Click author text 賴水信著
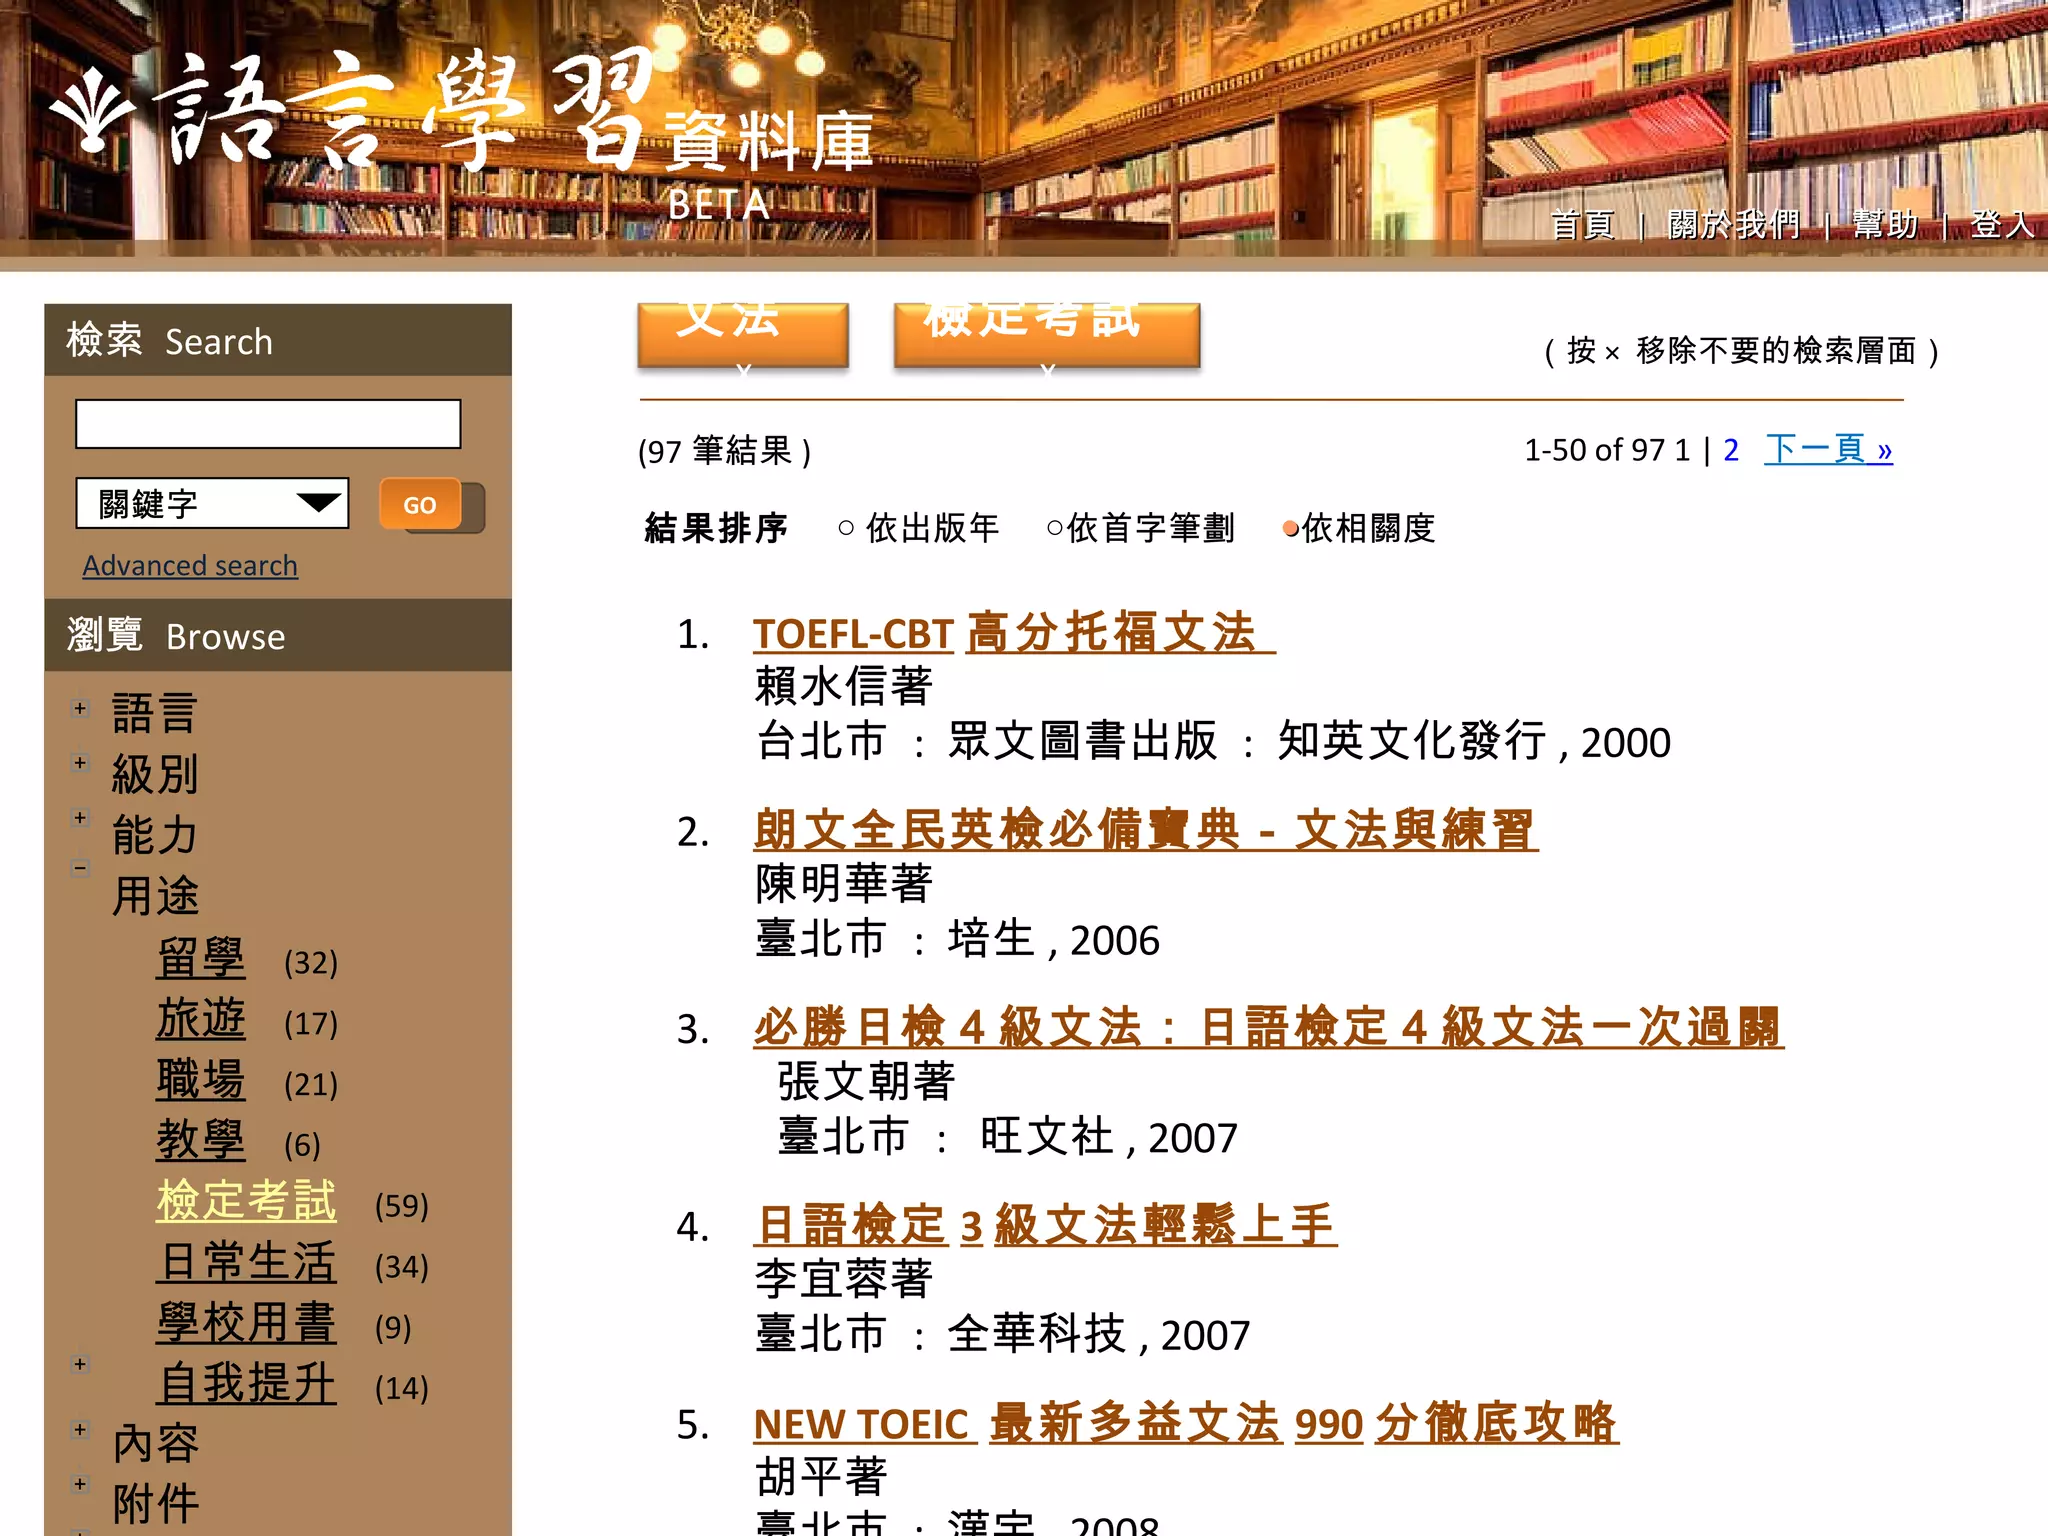 pyautogui.click(x=843, y=687)
